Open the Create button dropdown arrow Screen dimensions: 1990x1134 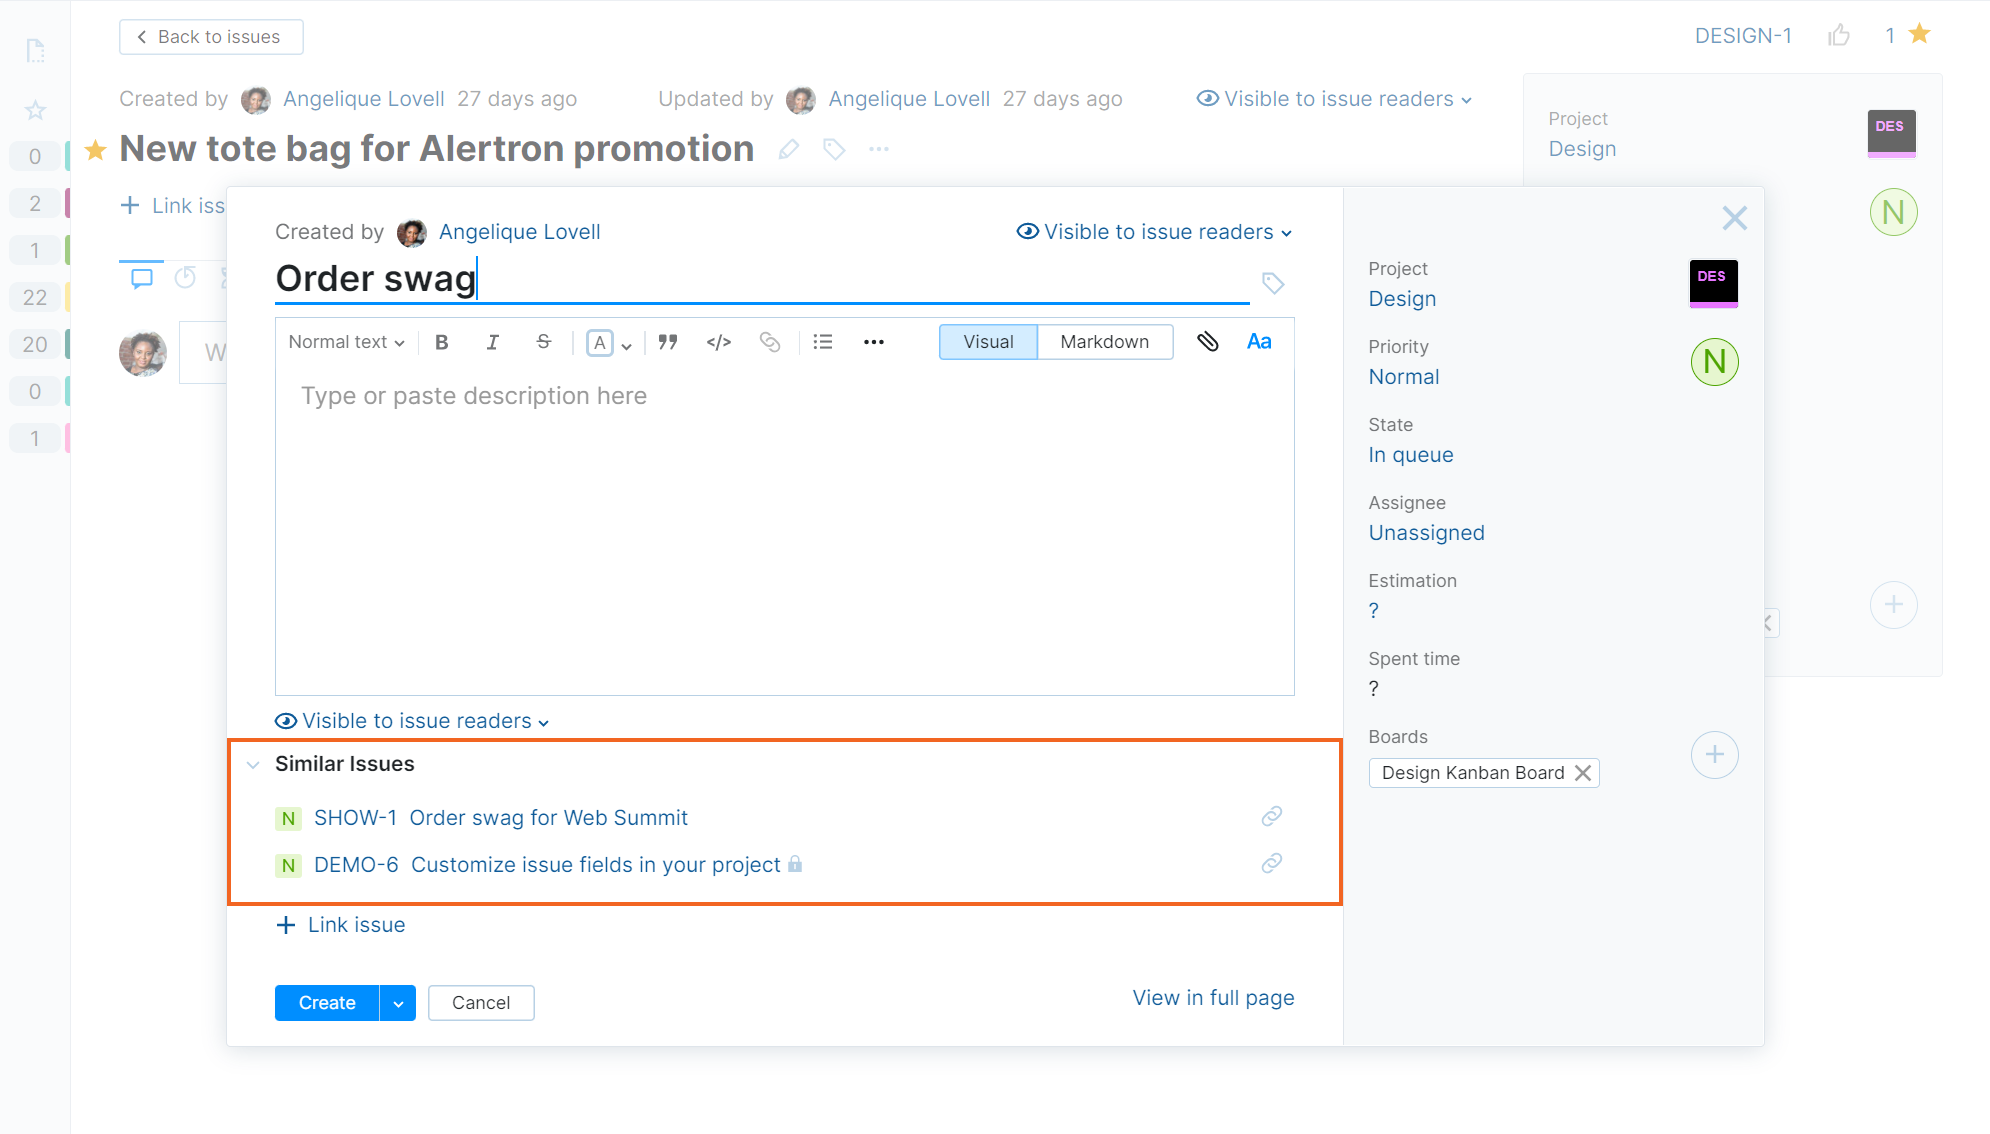tap(398, 1002)
